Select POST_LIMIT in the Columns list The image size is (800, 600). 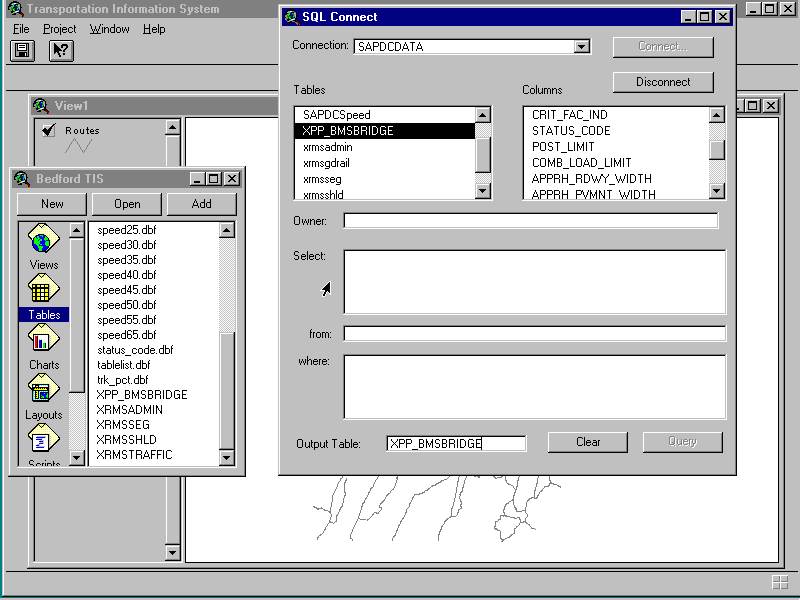tap(563, 147)
